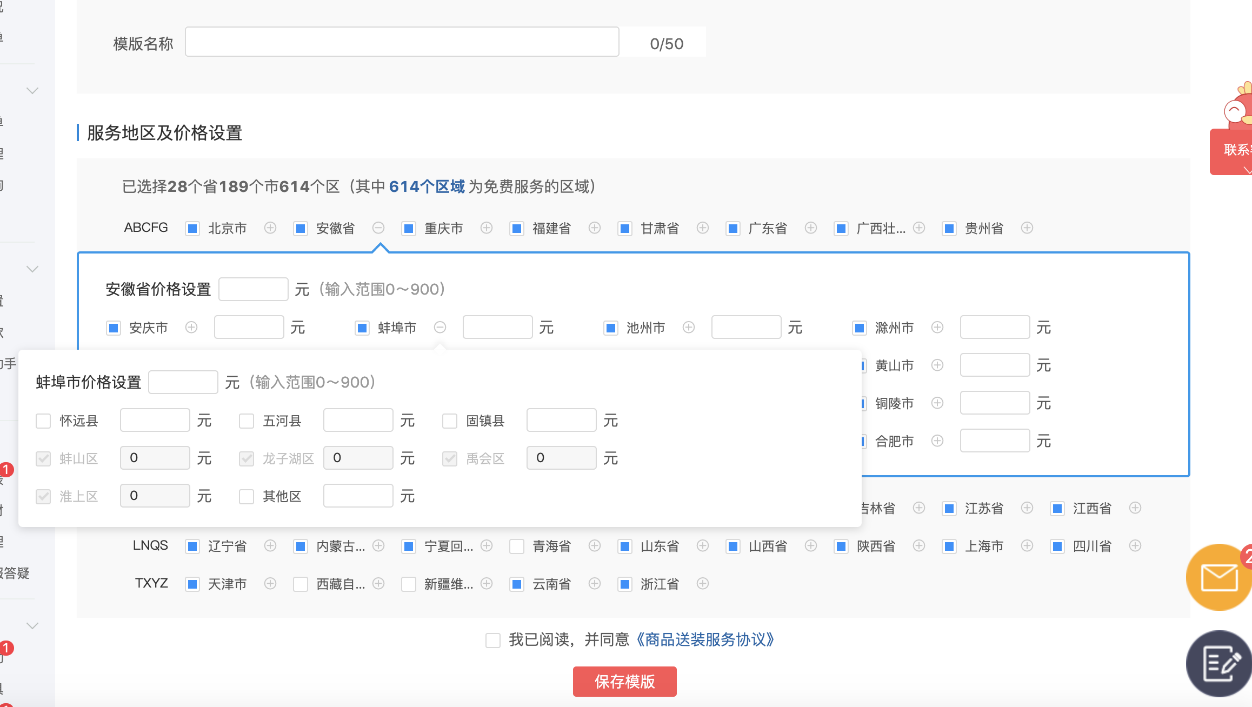This screenshot has height=707, width=1252.
Task: Focus the 怀远县 price input
Action: pos(155,421)
